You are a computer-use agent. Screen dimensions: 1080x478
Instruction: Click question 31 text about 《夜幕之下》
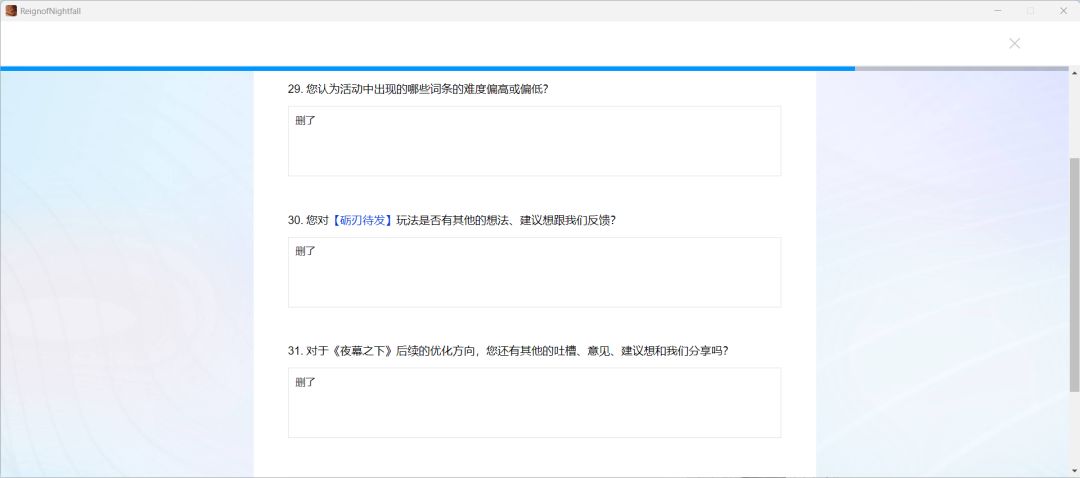click(508, 351)
